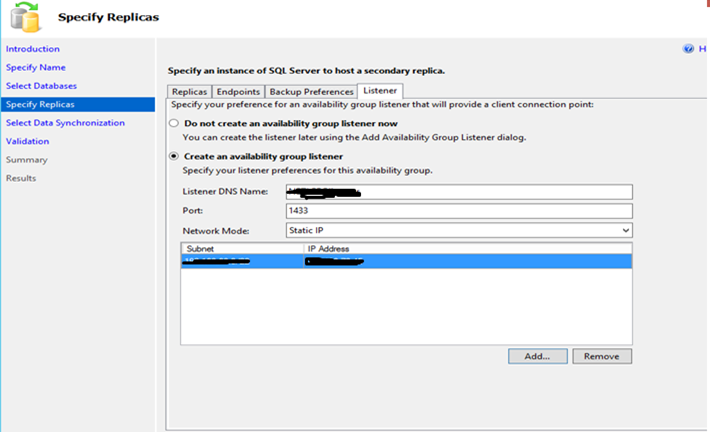Open the Select Databases step
This screenshot has width=710, height=432.
[41, 86]
